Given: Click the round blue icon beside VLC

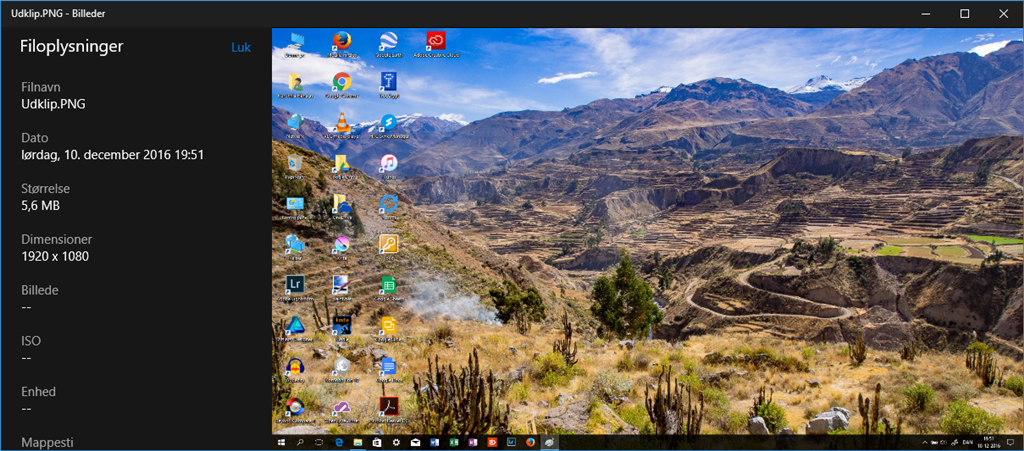Looking at the screenshot, I should click(389, 122).
